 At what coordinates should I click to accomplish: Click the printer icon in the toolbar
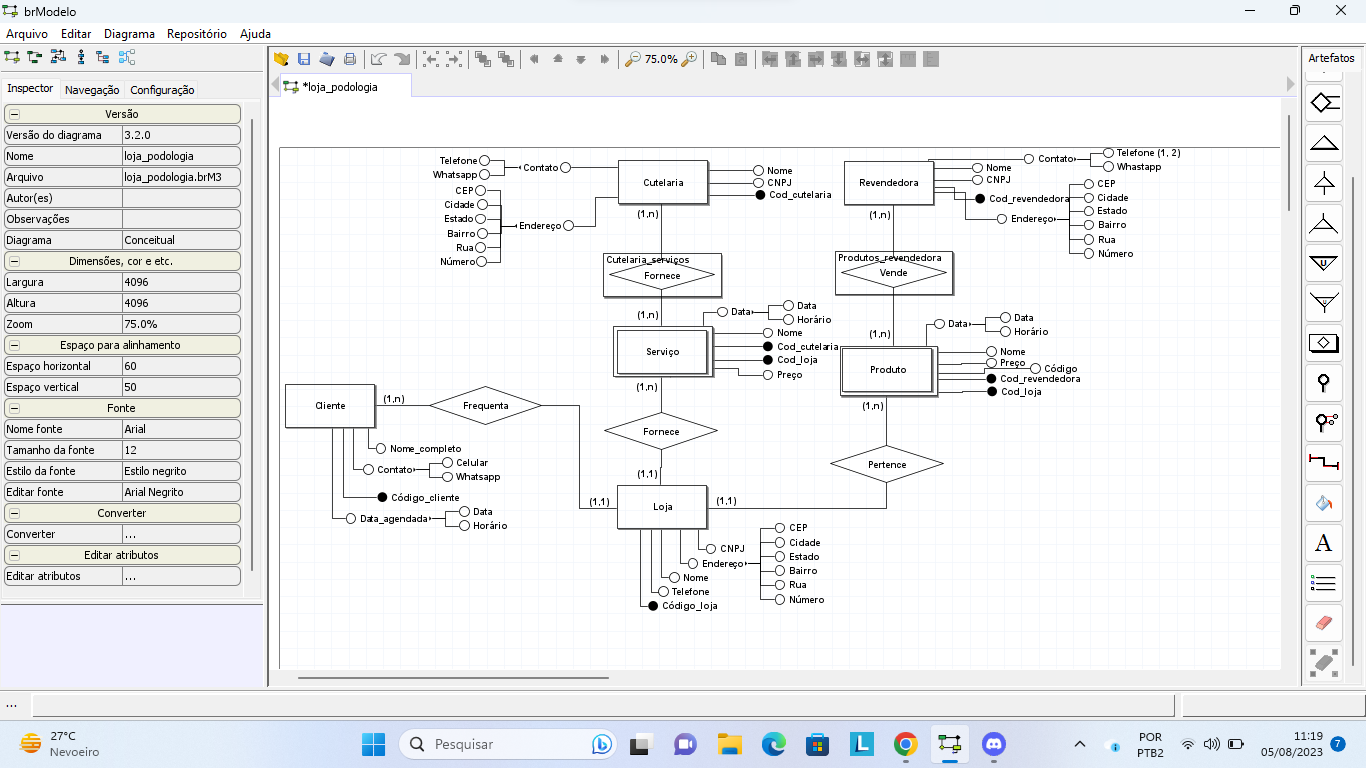coord(350,59)
